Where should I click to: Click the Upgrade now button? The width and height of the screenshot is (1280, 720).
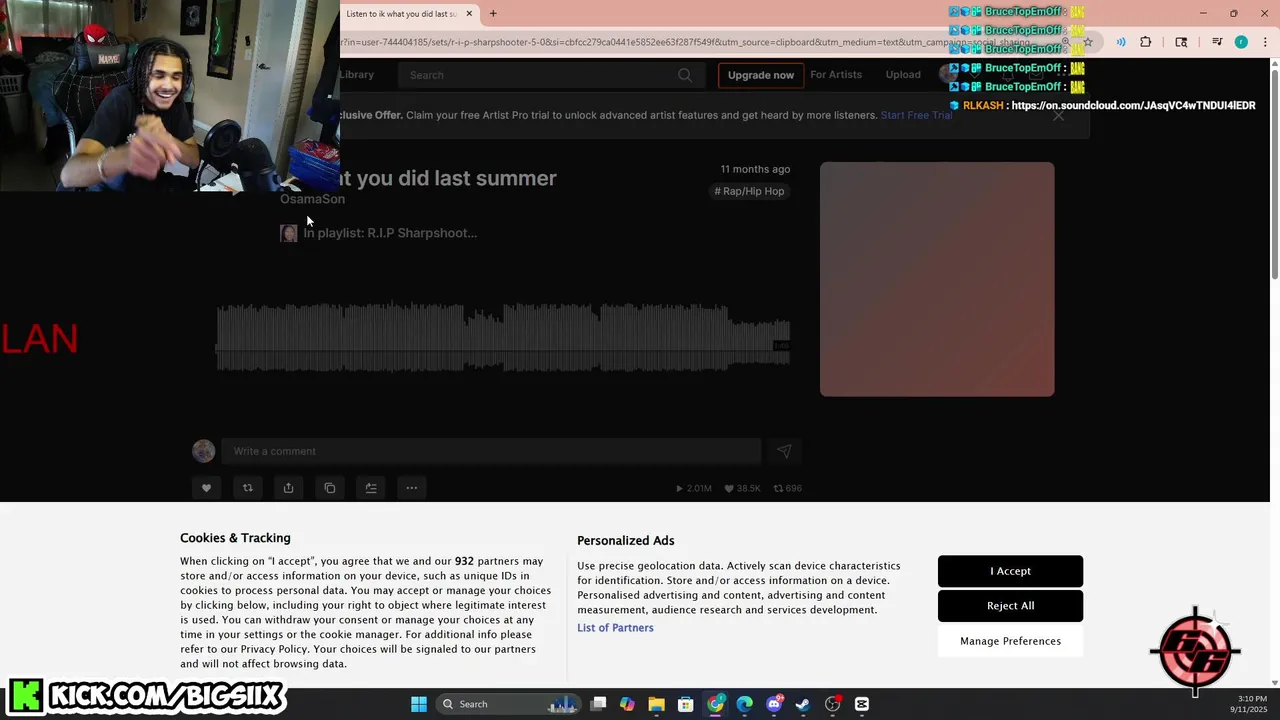tap(761, 75)
